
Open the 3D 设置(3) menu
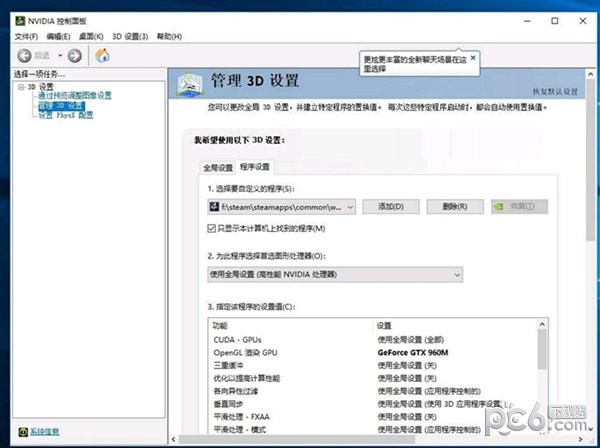click(130, 37)
